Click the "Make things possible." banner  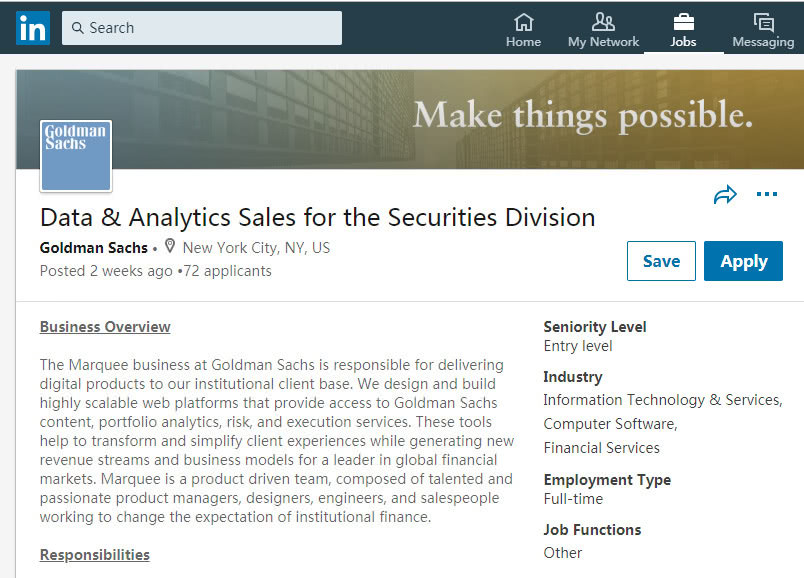[582, 116]
